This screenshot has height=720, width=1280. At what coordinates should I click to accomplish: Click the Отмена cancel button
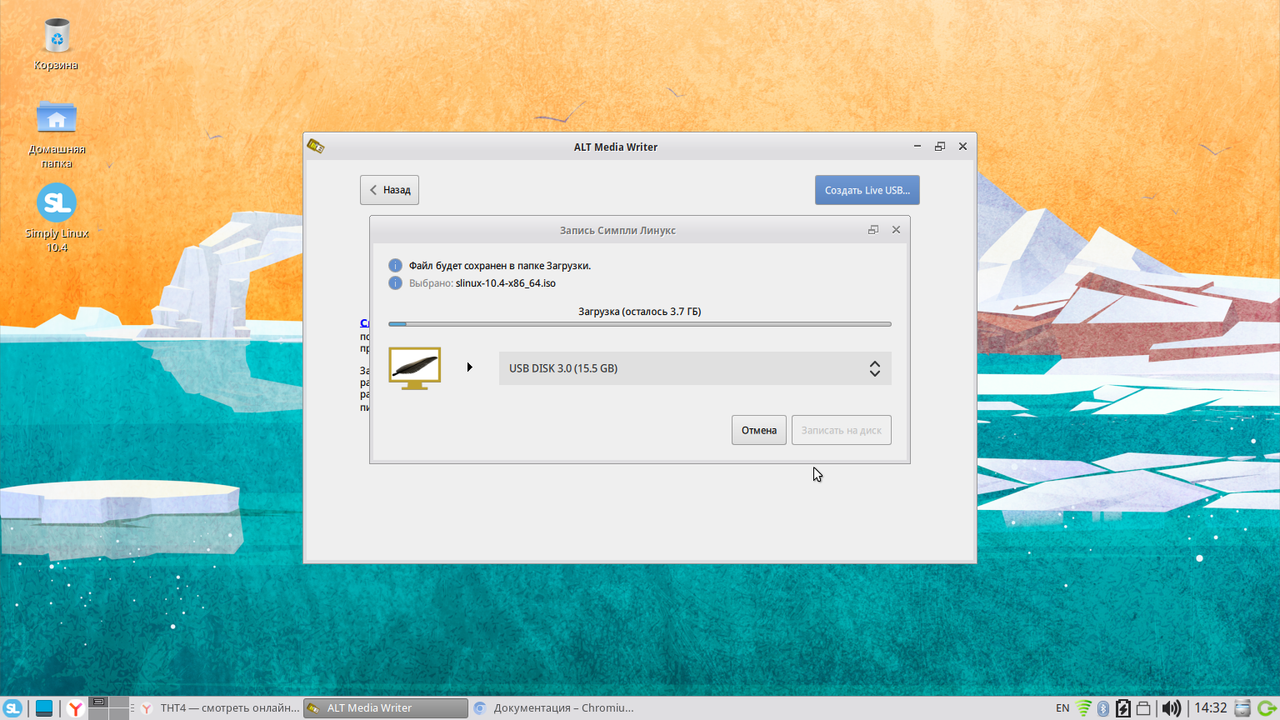click(759, 430)
